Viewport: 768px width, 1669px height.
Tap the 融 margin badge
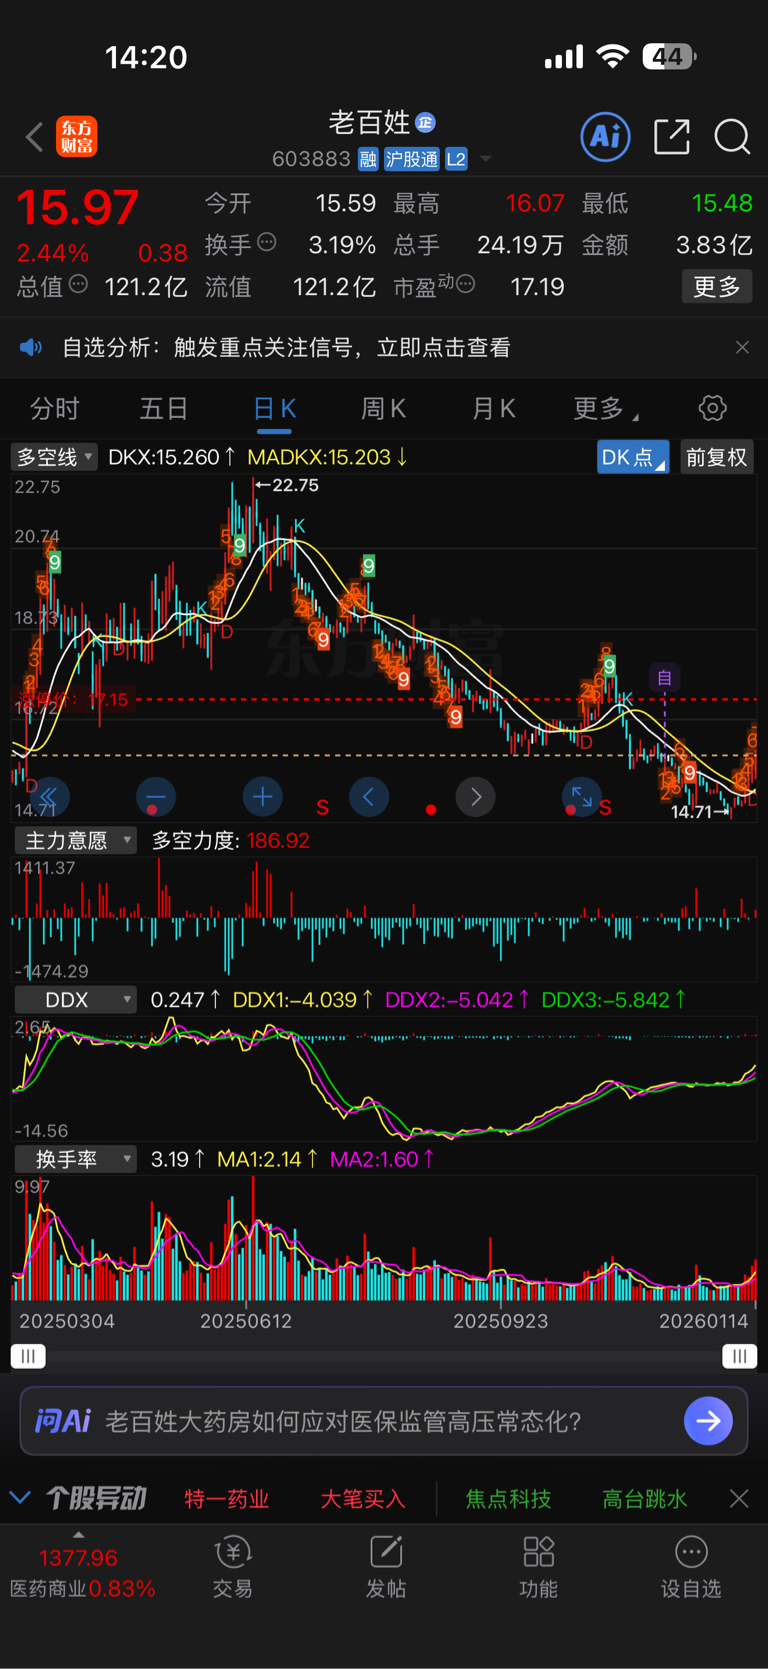coord(368,159)
